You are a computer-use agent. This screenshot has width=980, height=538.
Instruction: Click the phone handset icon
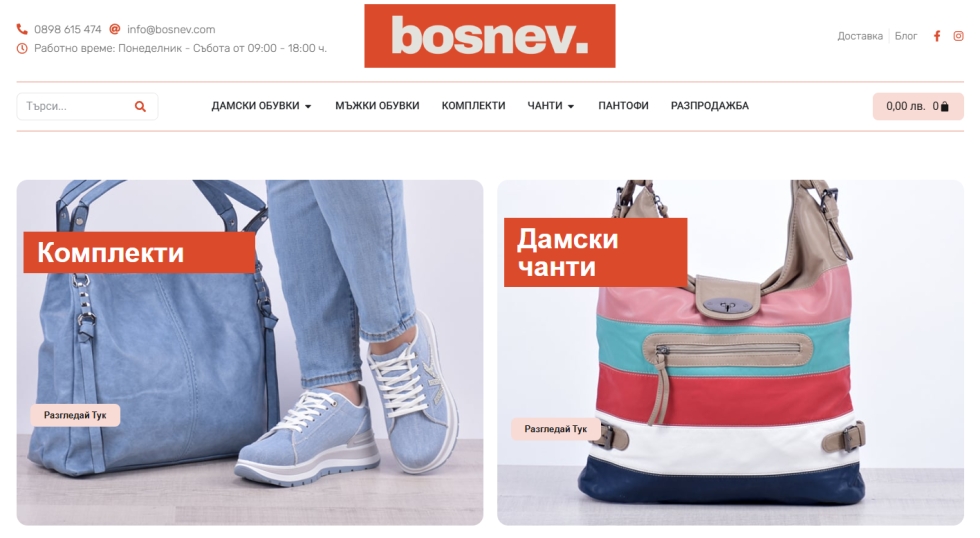pos(22,29)
